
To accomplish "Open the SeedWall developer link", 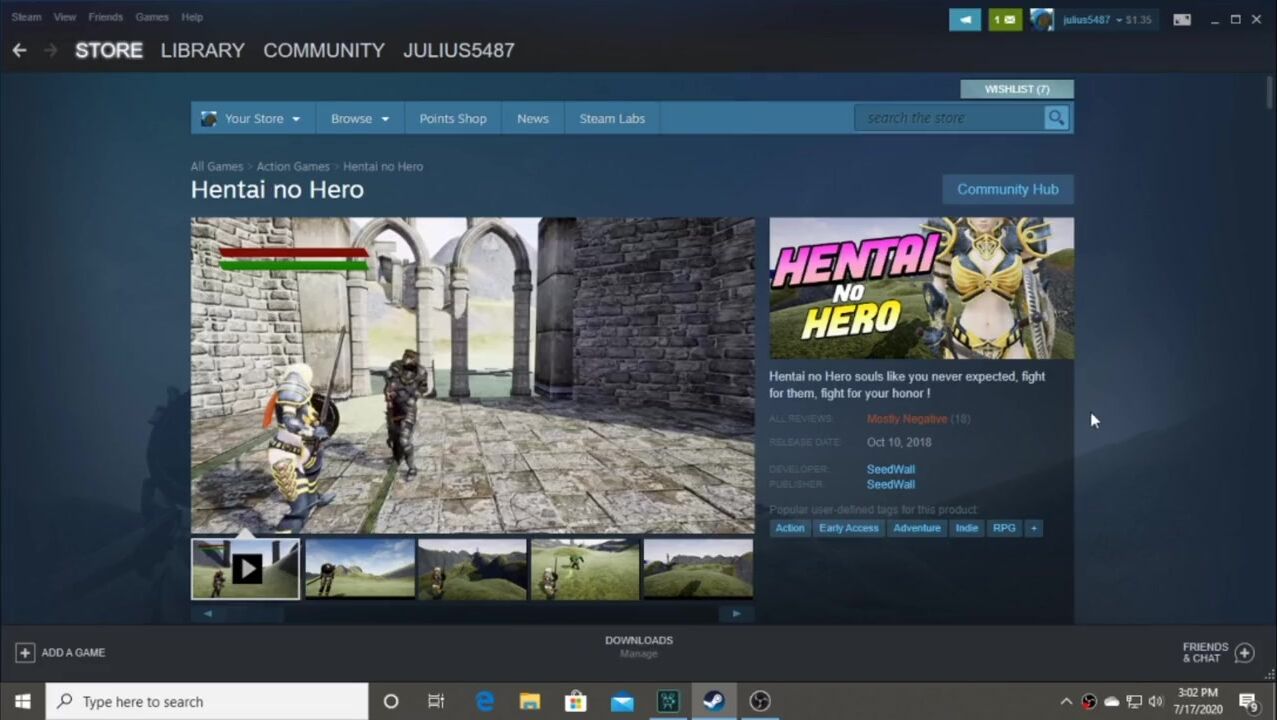I will (890, 469).
